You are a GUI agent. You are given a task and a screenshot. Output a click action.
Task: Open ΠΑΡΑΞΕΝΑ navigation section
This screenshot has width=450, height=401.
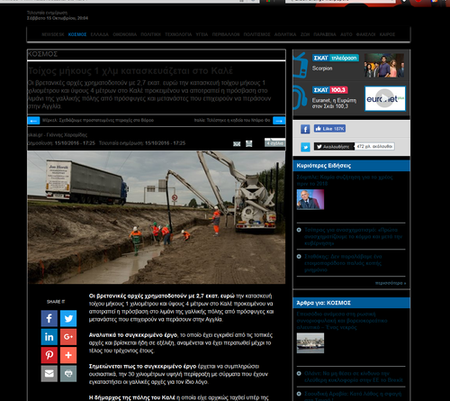[x=325, y=34]
